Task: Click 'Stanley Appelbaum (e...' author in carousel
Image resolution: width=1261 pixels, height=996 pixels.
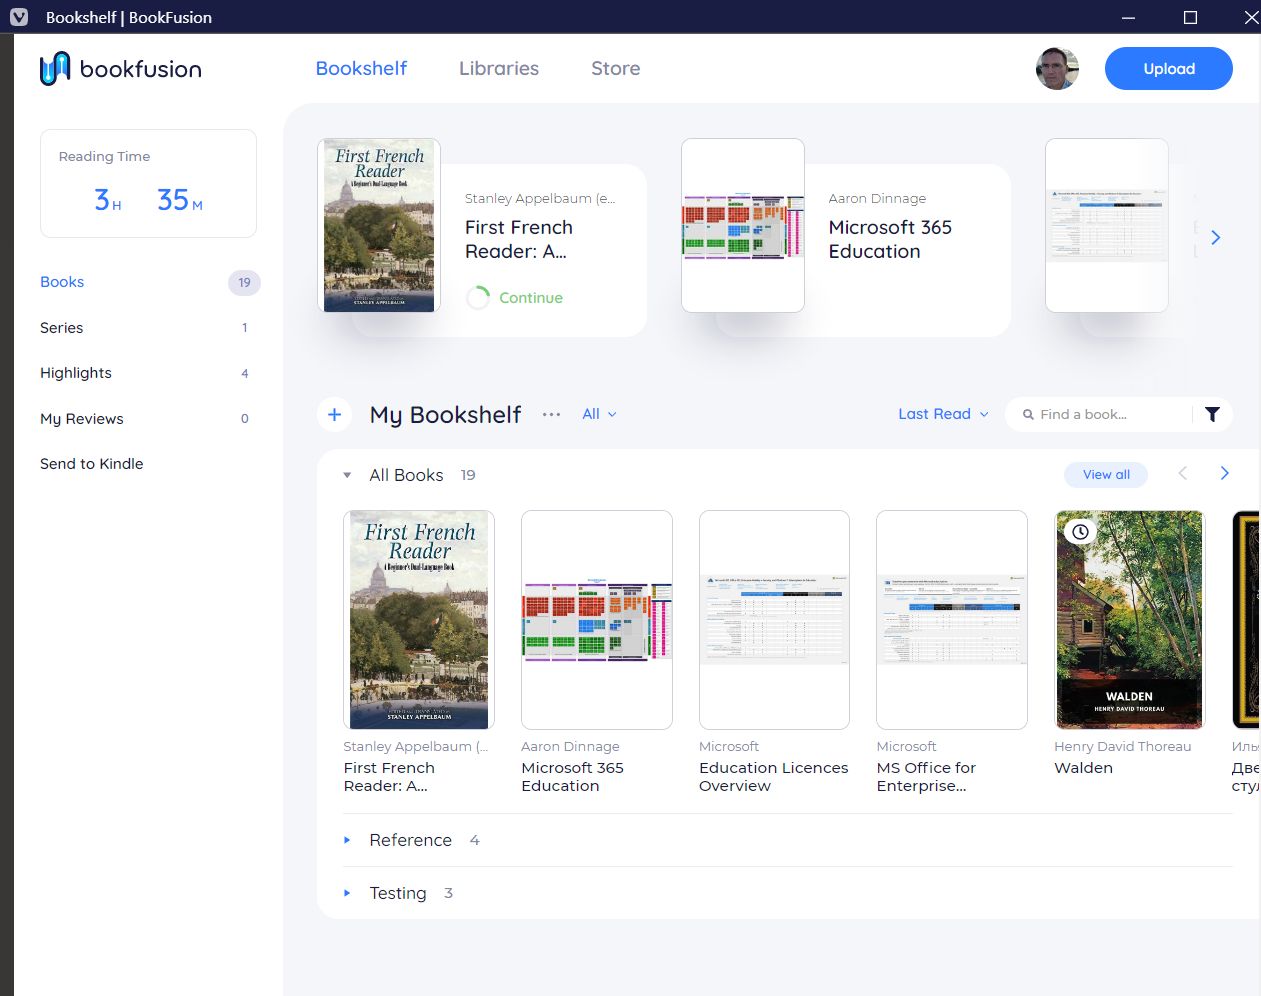Action: point(540,198)
